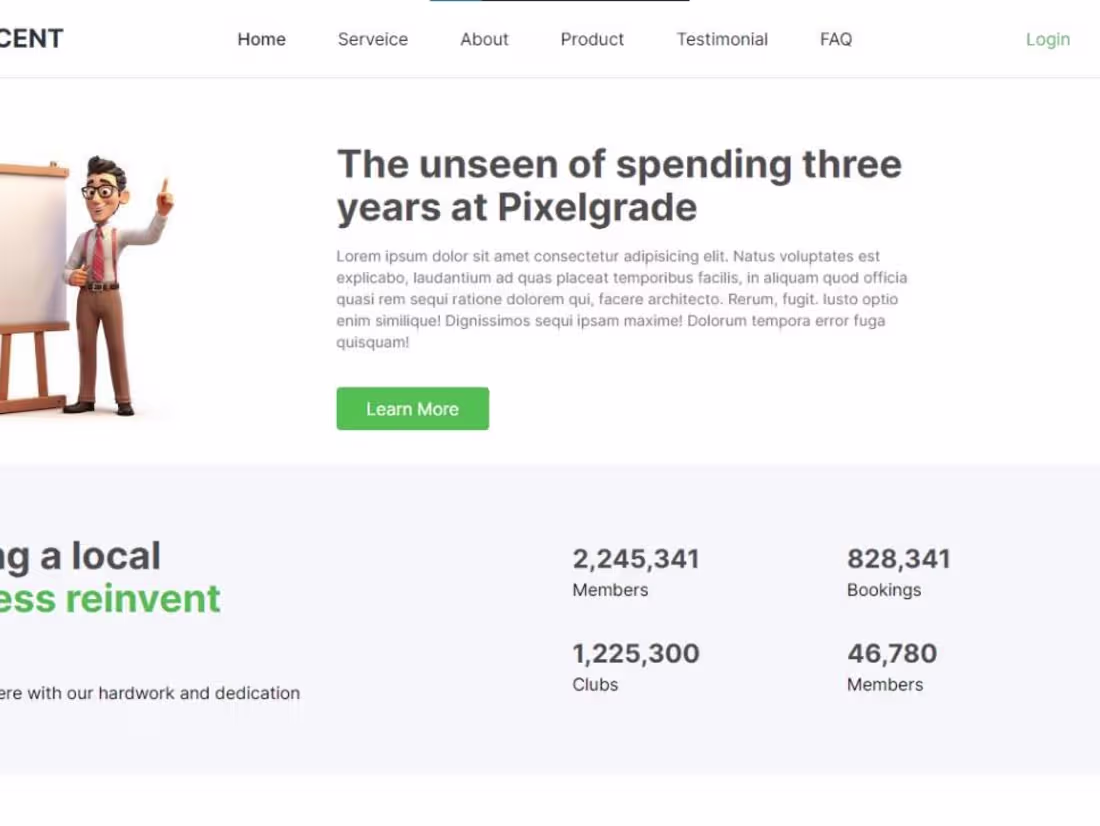
Task: Select the 2,245,341 Members statistic
Action: point(635,558)
